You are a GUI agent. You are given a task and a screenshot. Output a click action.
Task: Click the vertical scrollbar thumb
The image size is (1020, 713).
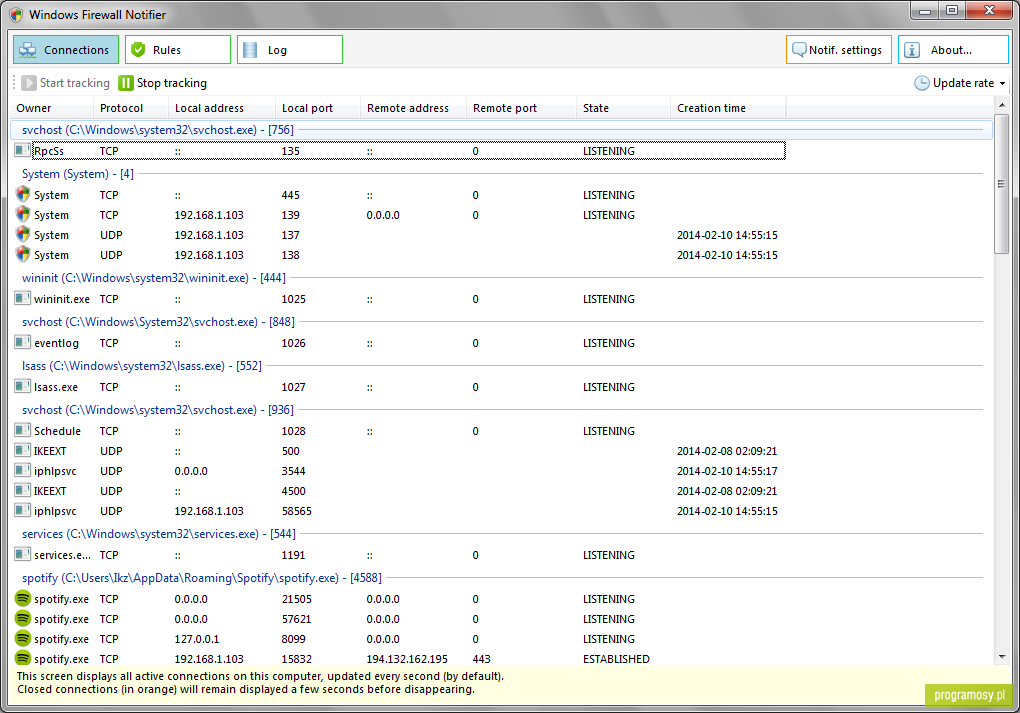click(x=1001, y=184)
